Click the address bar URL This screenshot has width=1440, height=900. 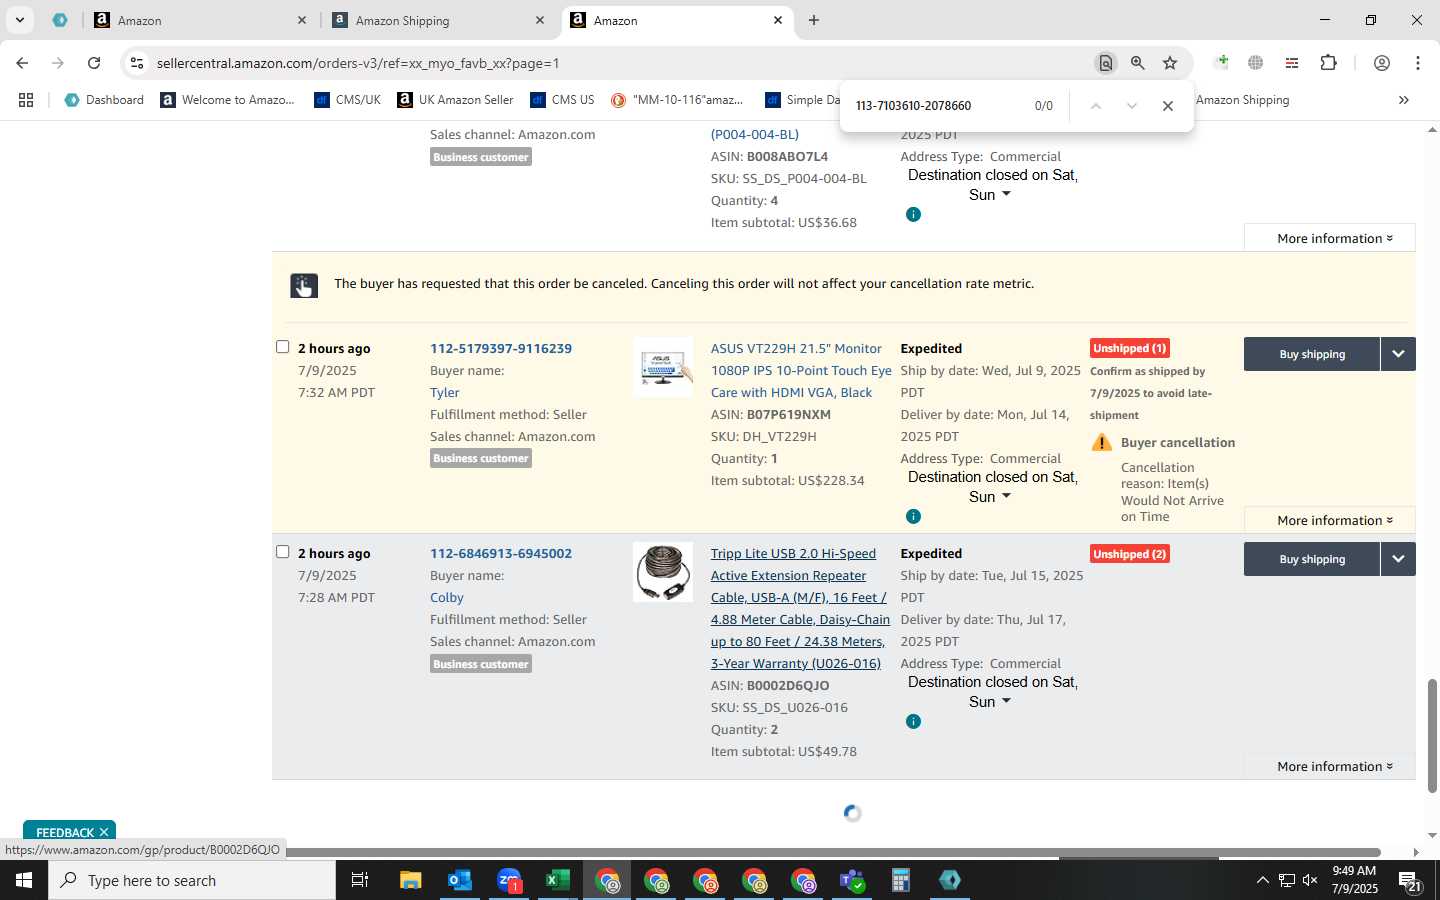[358, 63]
